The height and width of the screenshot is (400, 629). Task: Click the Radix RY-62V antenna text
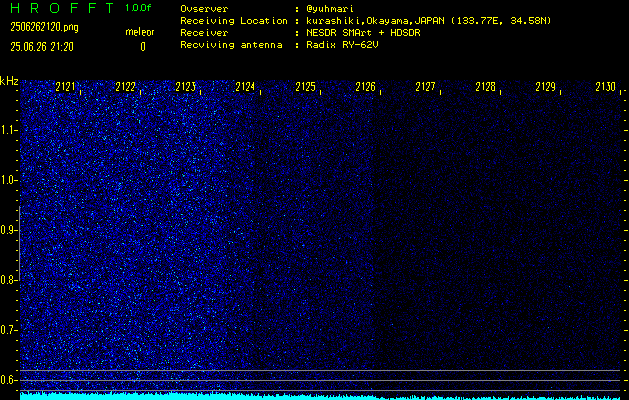(x=342, y=45)
